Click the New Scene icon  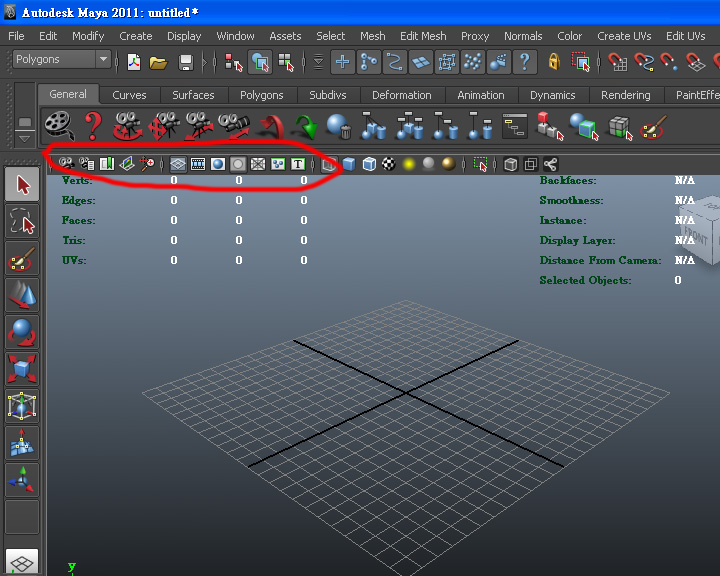[x=134, y=62]
